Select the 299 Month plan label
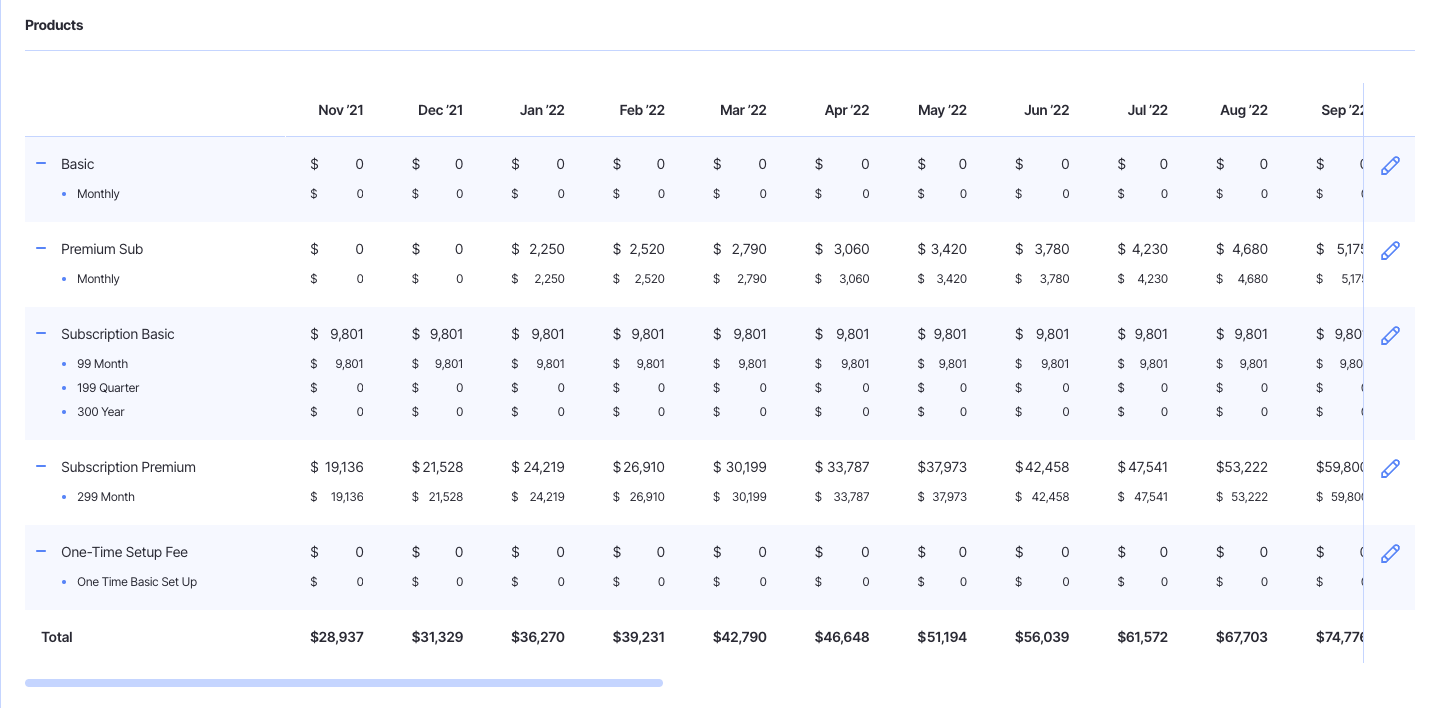 (105, 497)
